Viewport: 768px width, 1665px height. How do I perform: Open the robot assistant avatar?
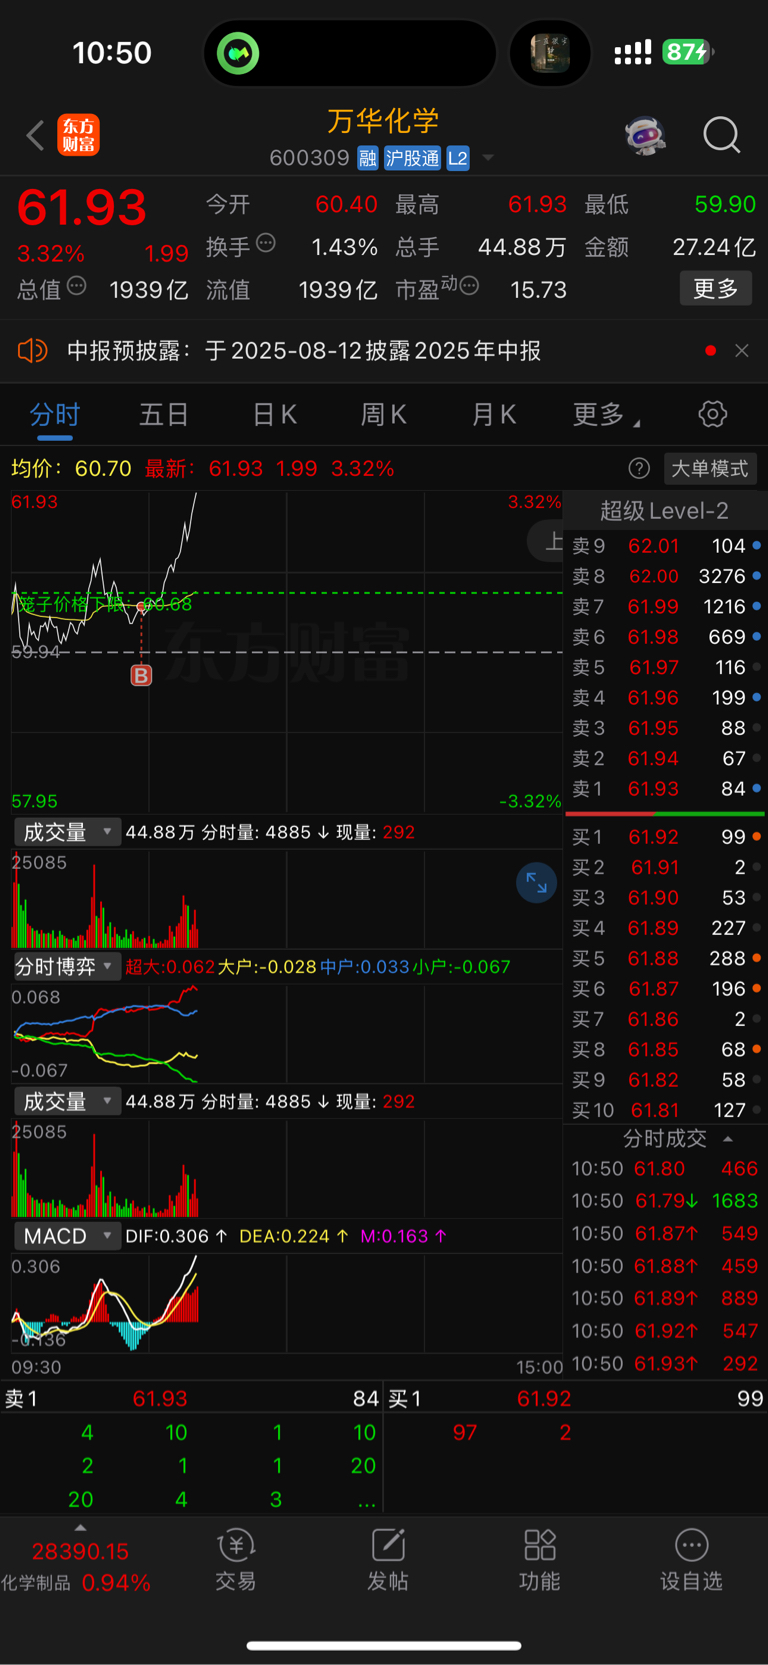tap(646, 135)
